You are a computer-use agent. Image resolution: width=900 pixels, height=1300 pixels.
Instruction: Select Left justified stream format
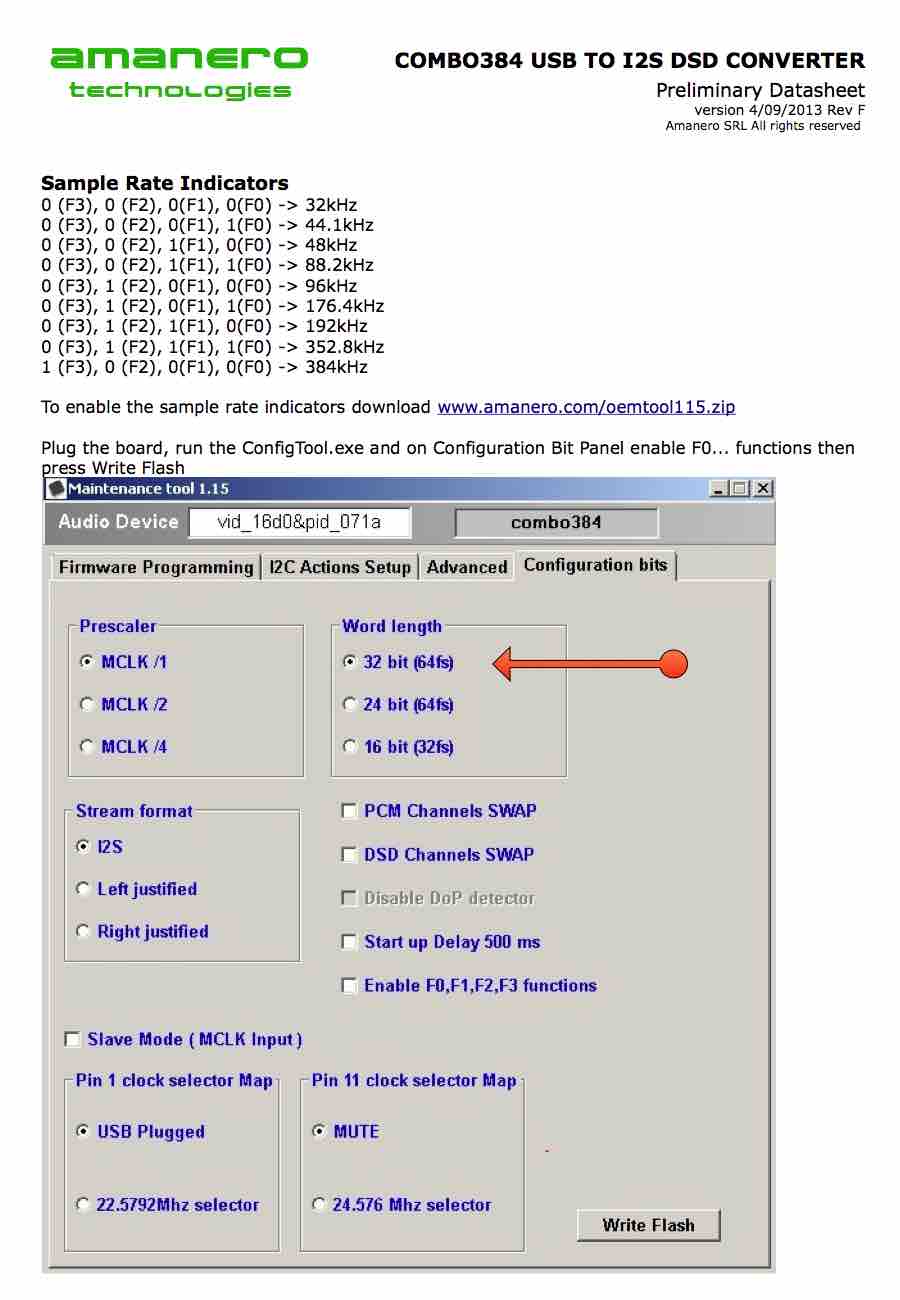click(x=137, y=888)
